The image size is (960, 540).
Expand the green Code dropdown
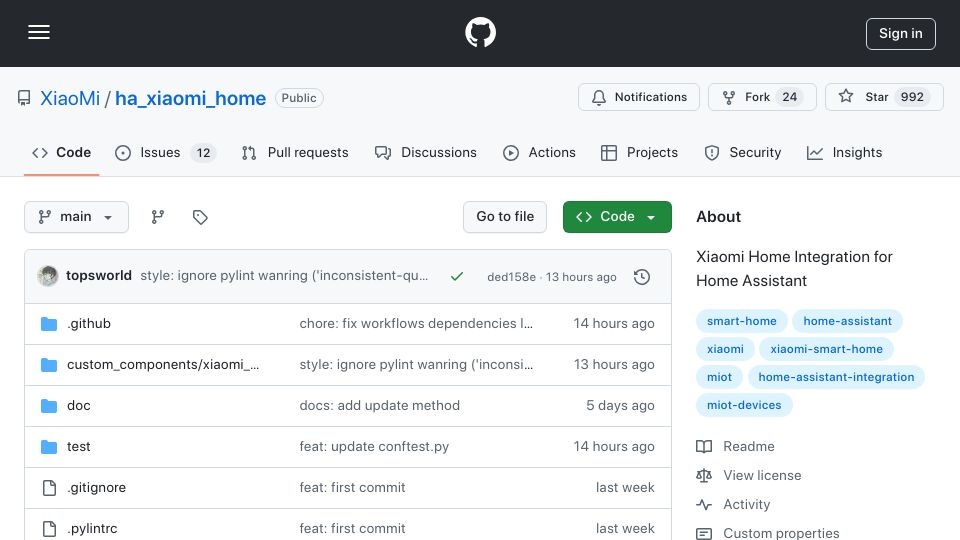click(617, 217)
